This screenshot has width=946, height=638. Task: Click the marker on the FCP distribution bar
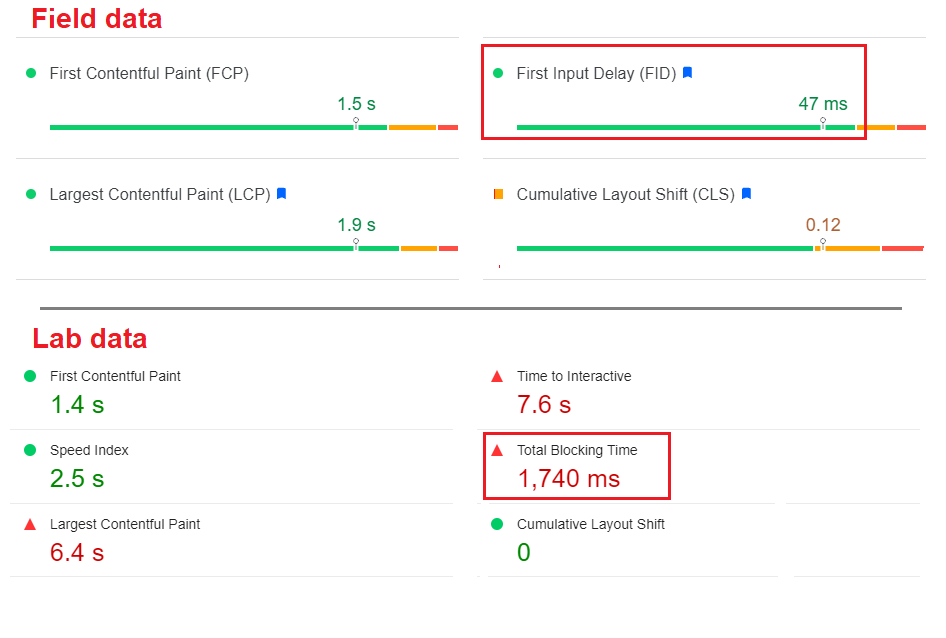[355, 121]
